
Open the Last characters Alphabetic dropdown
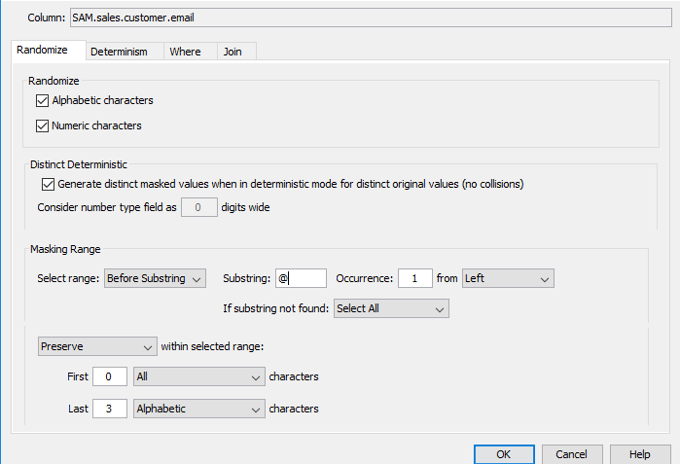(197, 409)
